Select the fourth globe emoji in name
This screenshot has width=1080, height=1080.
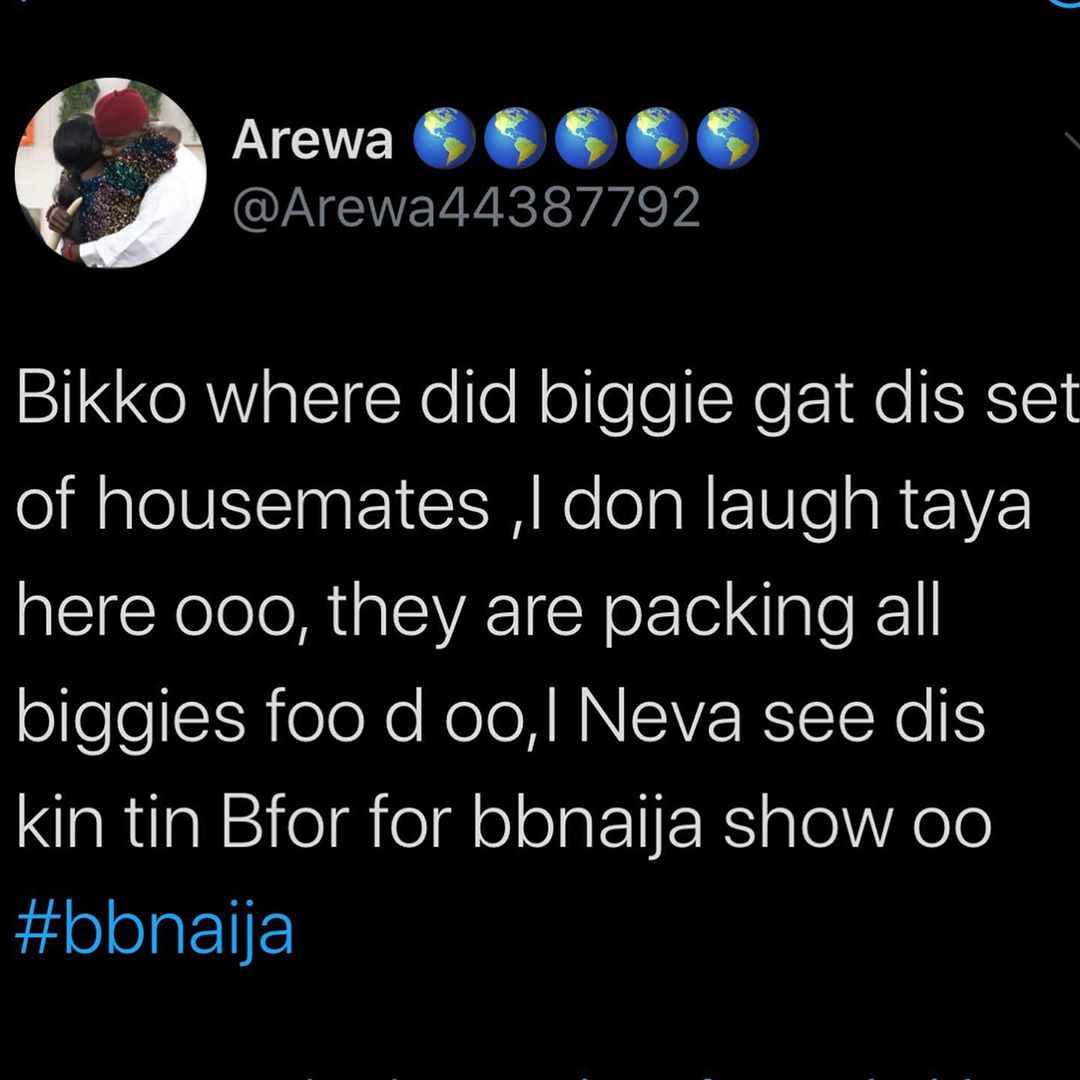point(657,138)
